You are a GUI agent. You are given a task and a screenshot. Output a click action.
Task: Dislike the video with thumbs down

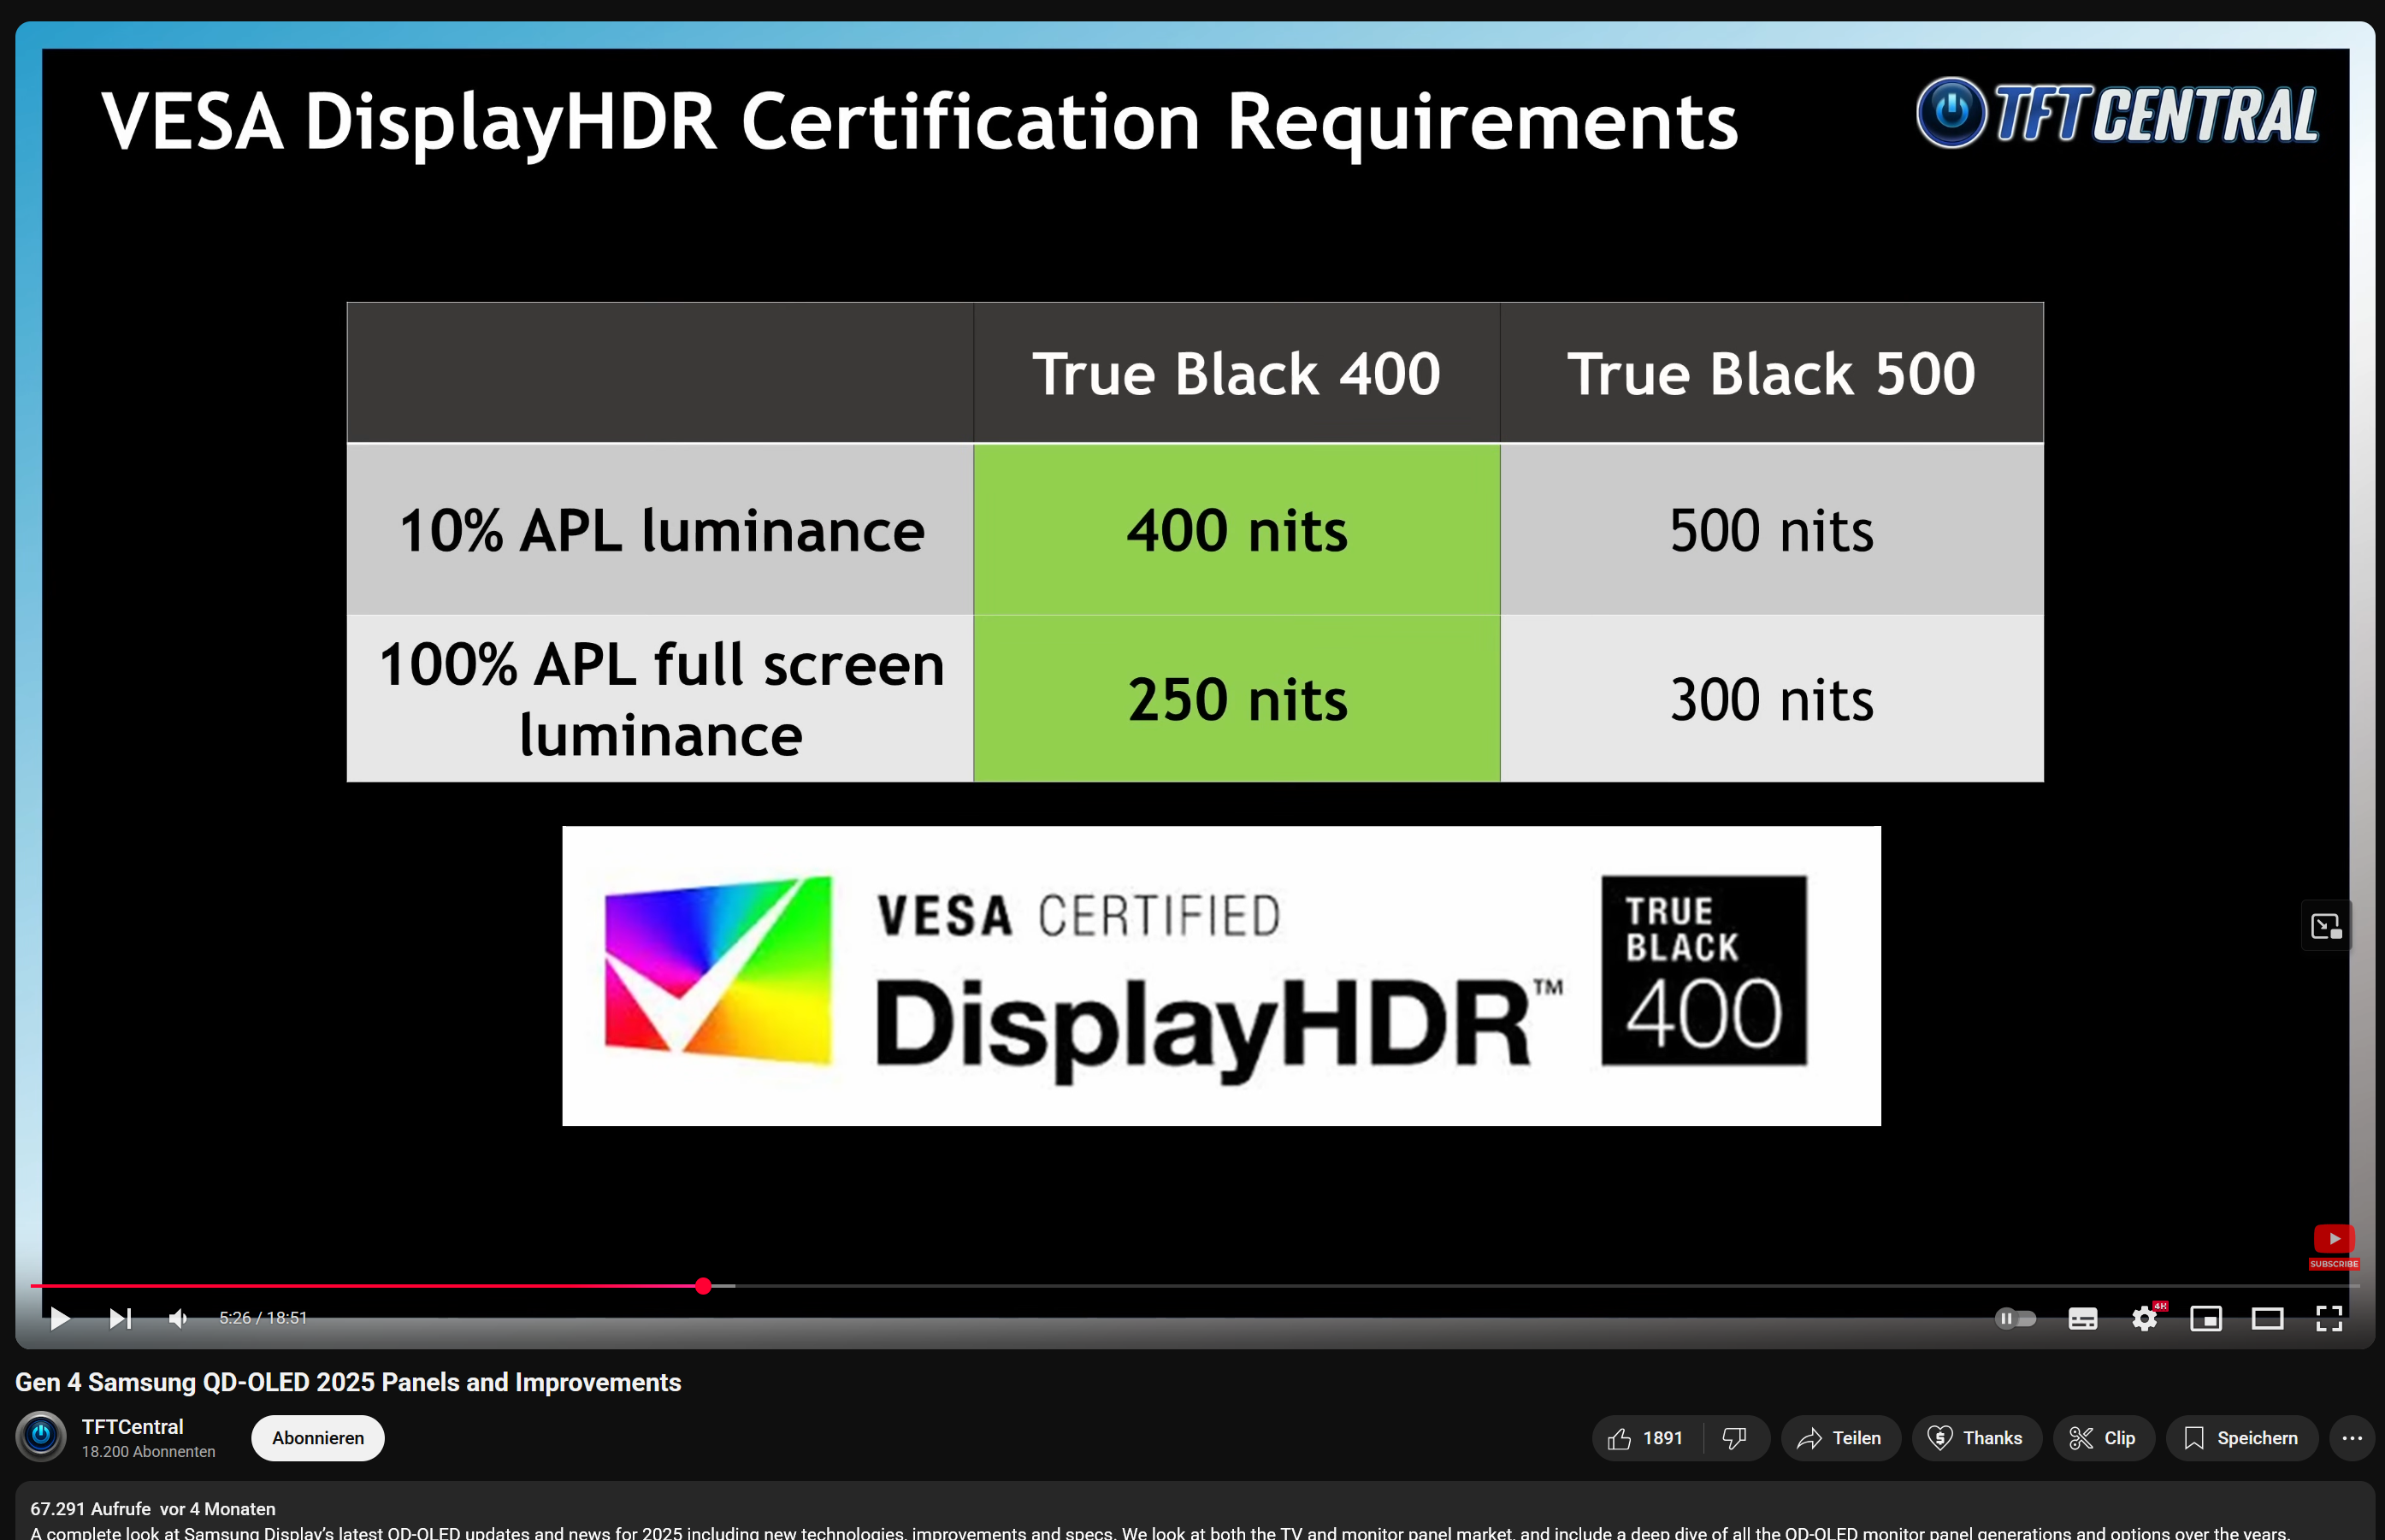1735,1438
